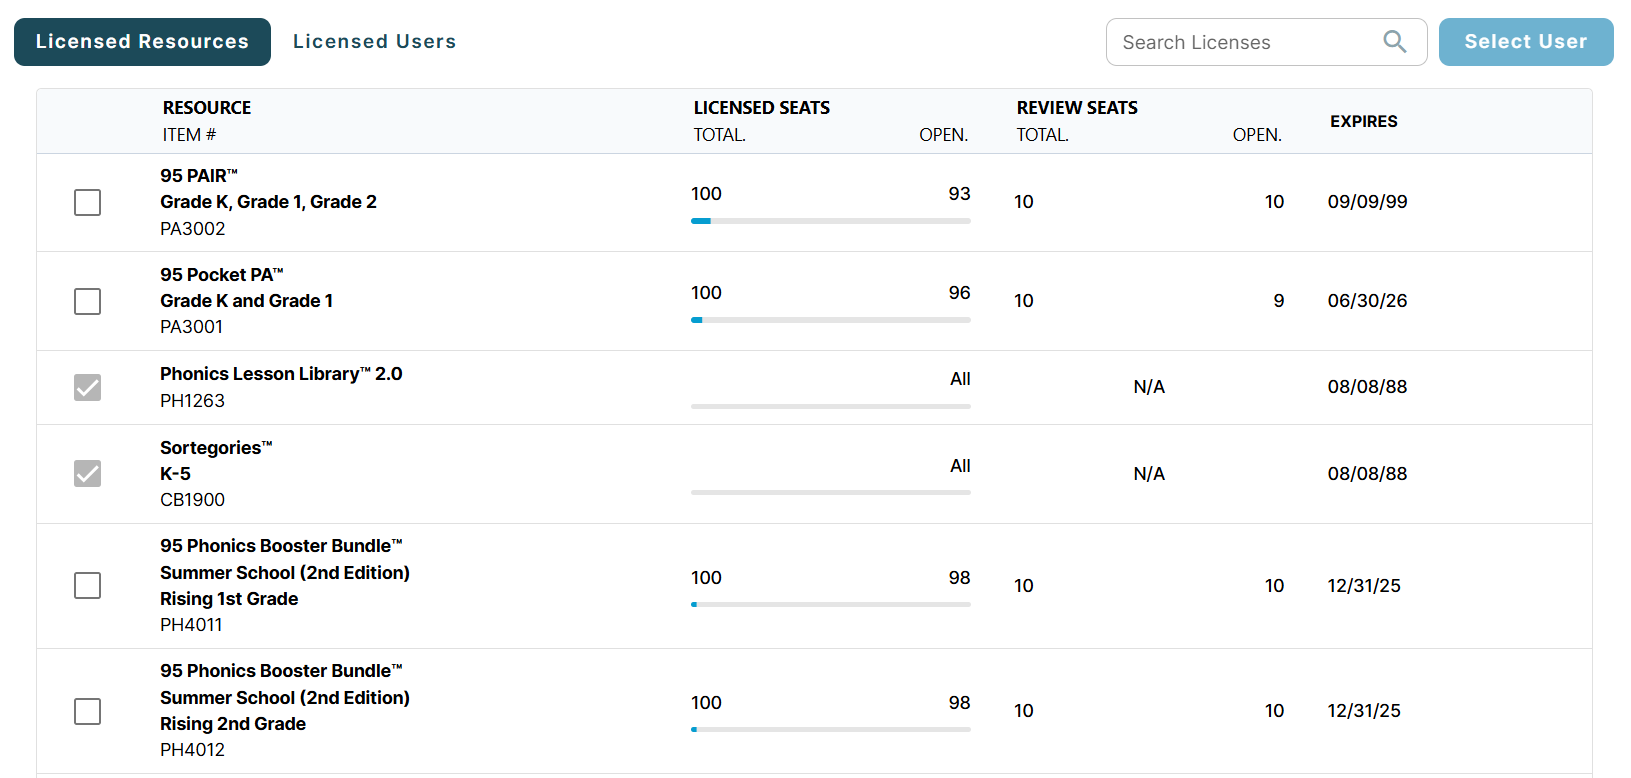Screen dimensions: 1631x778
Task: Click Phonics Lesson Library expiry 08/08/88
Action: pyautogui.click(x=1367, y=387)
